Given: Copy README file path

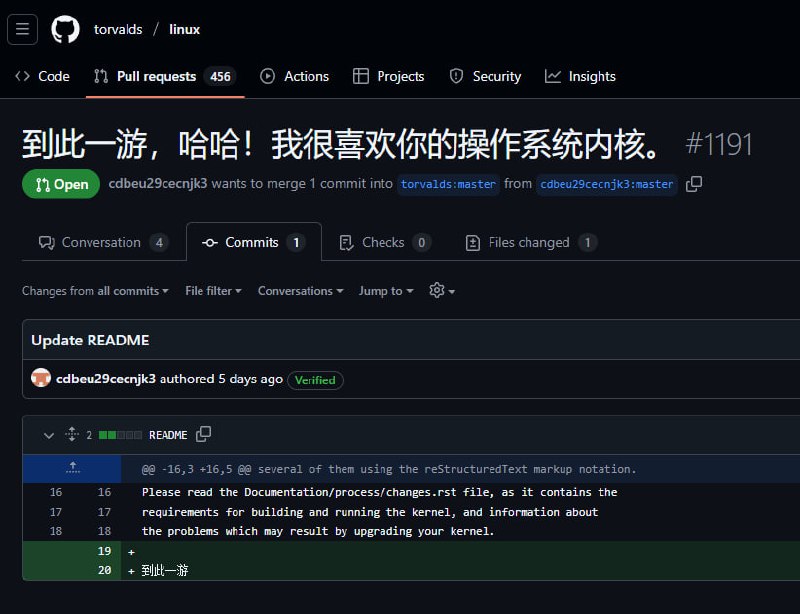Looking at the screenshot, I should [x=204, y=434].
